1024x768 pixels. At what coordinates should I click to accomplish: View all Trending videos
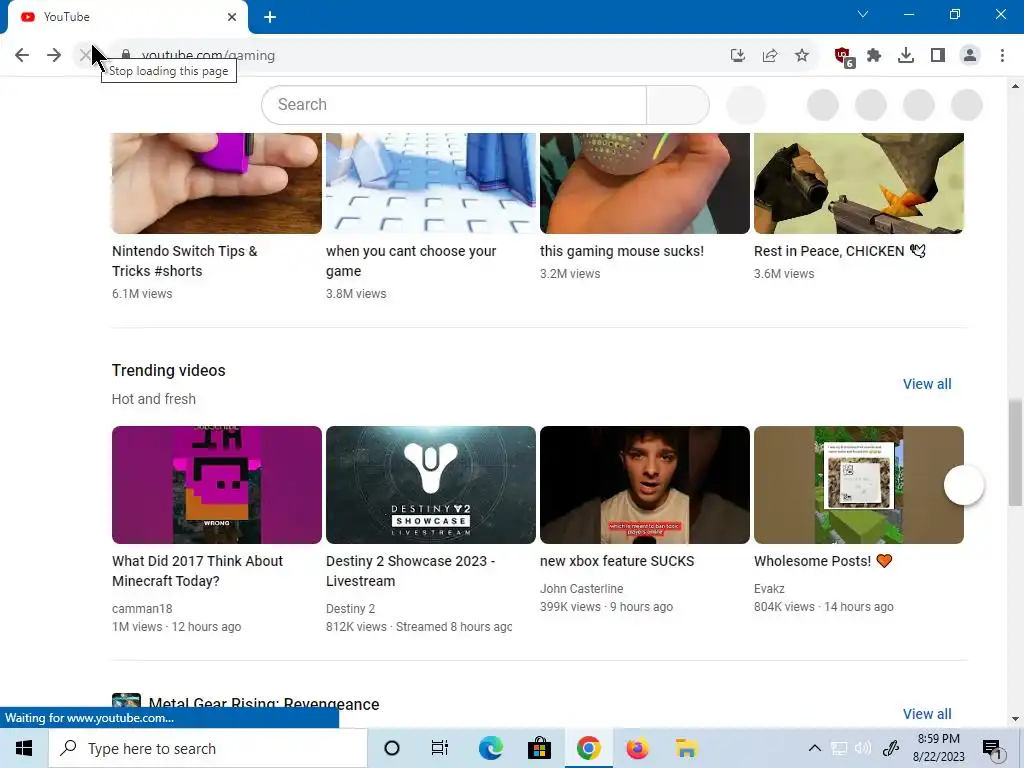(x=927, y=384)
